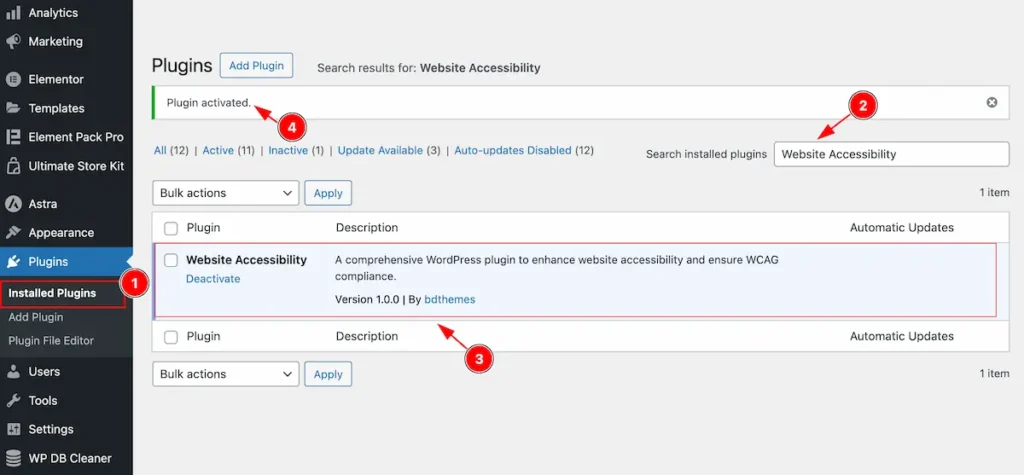Click the Search installed plugins field

point(891,154)
